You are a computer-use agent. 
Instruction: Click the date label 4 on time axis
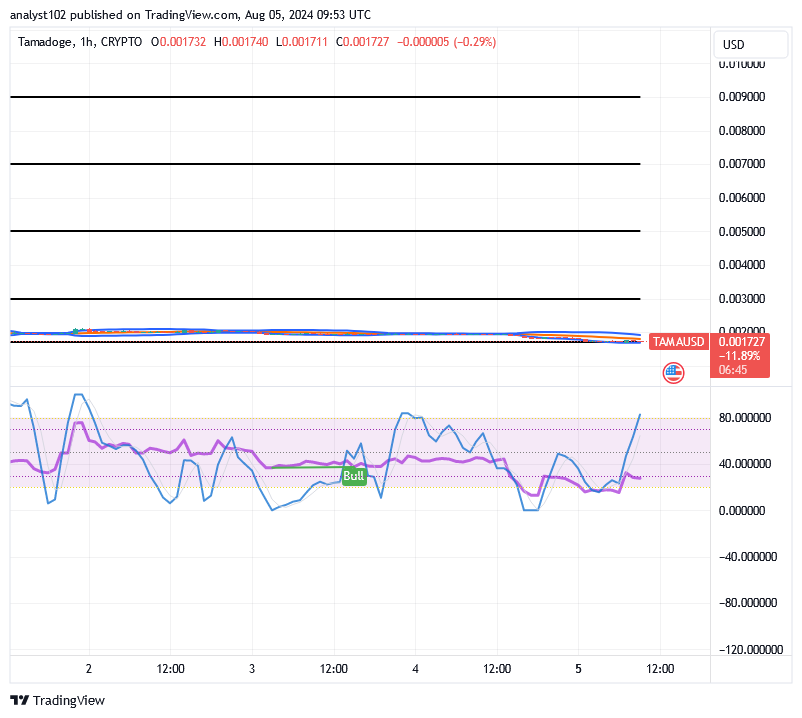point(415,669)
